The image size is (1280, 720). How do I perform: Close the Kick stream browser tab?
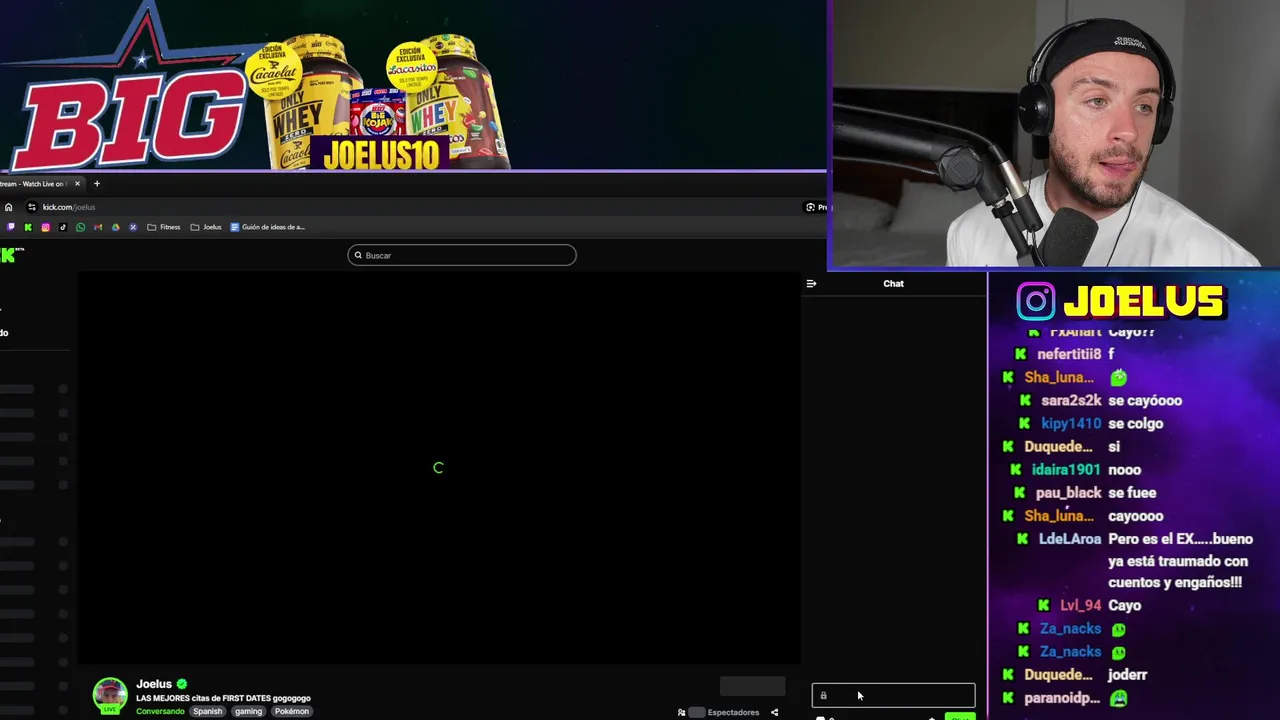click(x=77, y=184)
